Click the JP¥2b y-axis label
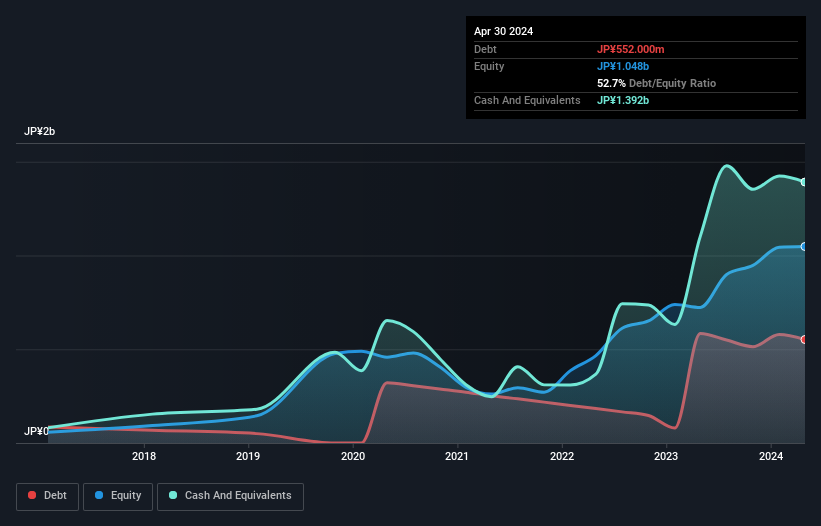 [40, 131]
